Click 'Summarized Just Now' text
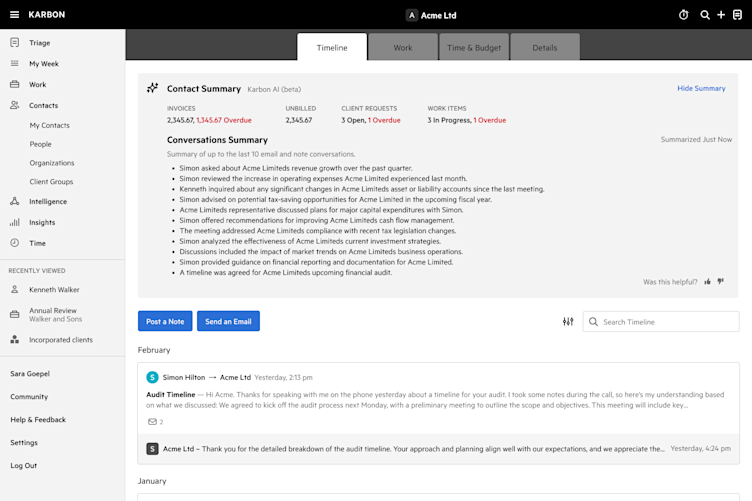 pyautogui.click(x=696, y=140)
